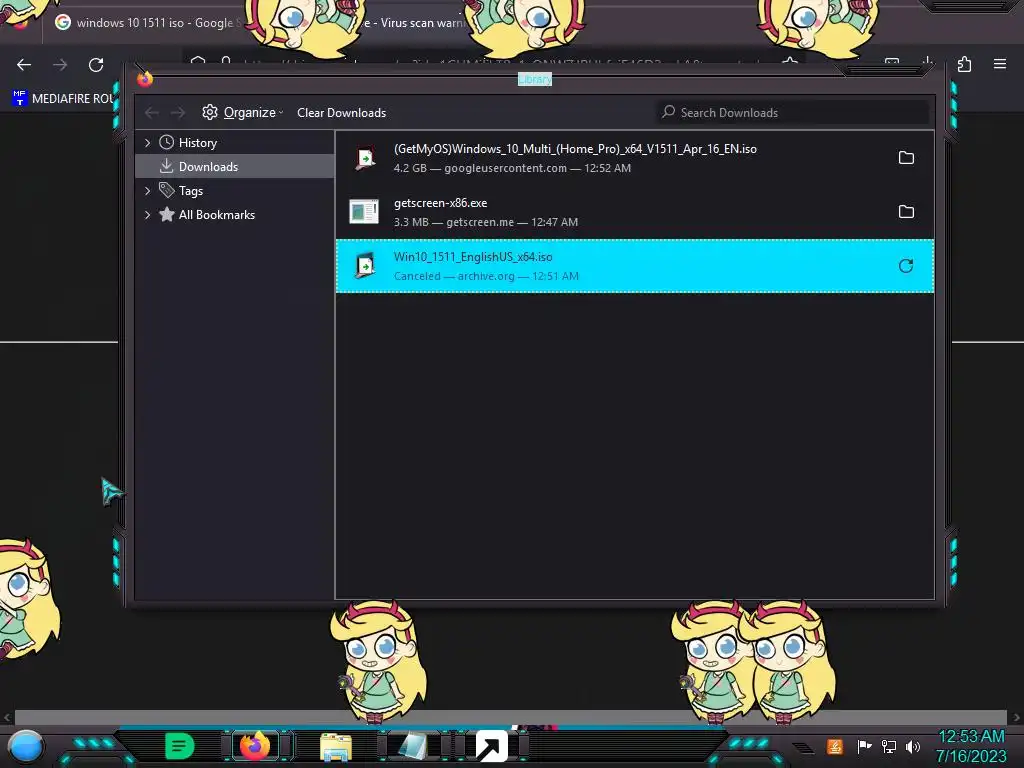This screenshot has width=1024, height=768.
Task: Select History in the Library sidebar
Action: click(x=234, y=142)
